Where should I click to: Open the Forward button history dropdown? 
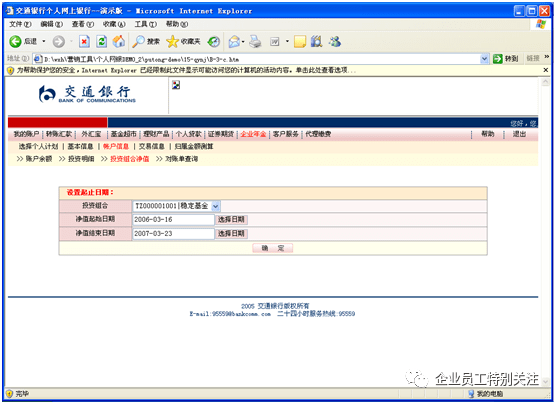[71, 41]
